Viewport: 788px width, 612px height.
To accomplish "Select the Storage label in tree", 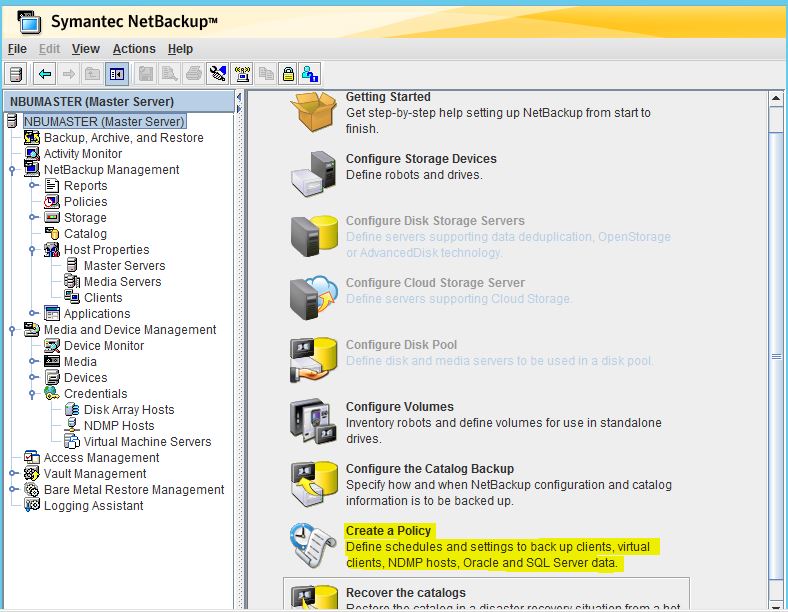I will 85,218.
